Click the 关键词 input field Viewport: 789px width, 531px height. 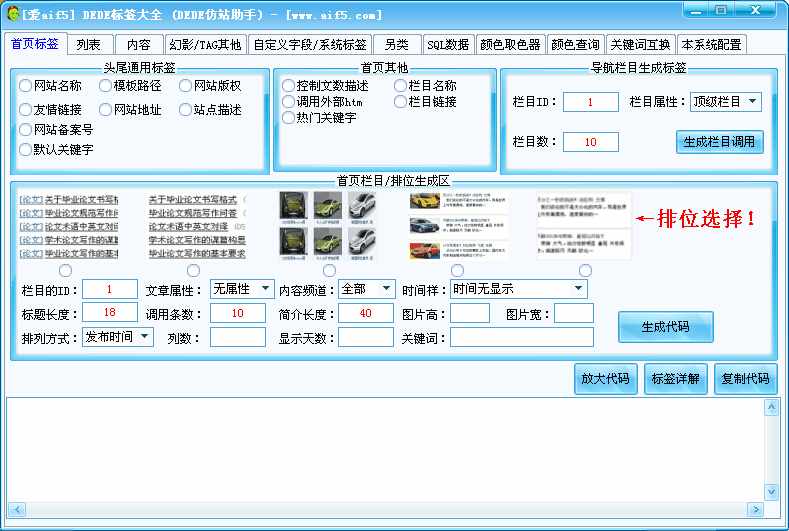(x=522, y=337)
